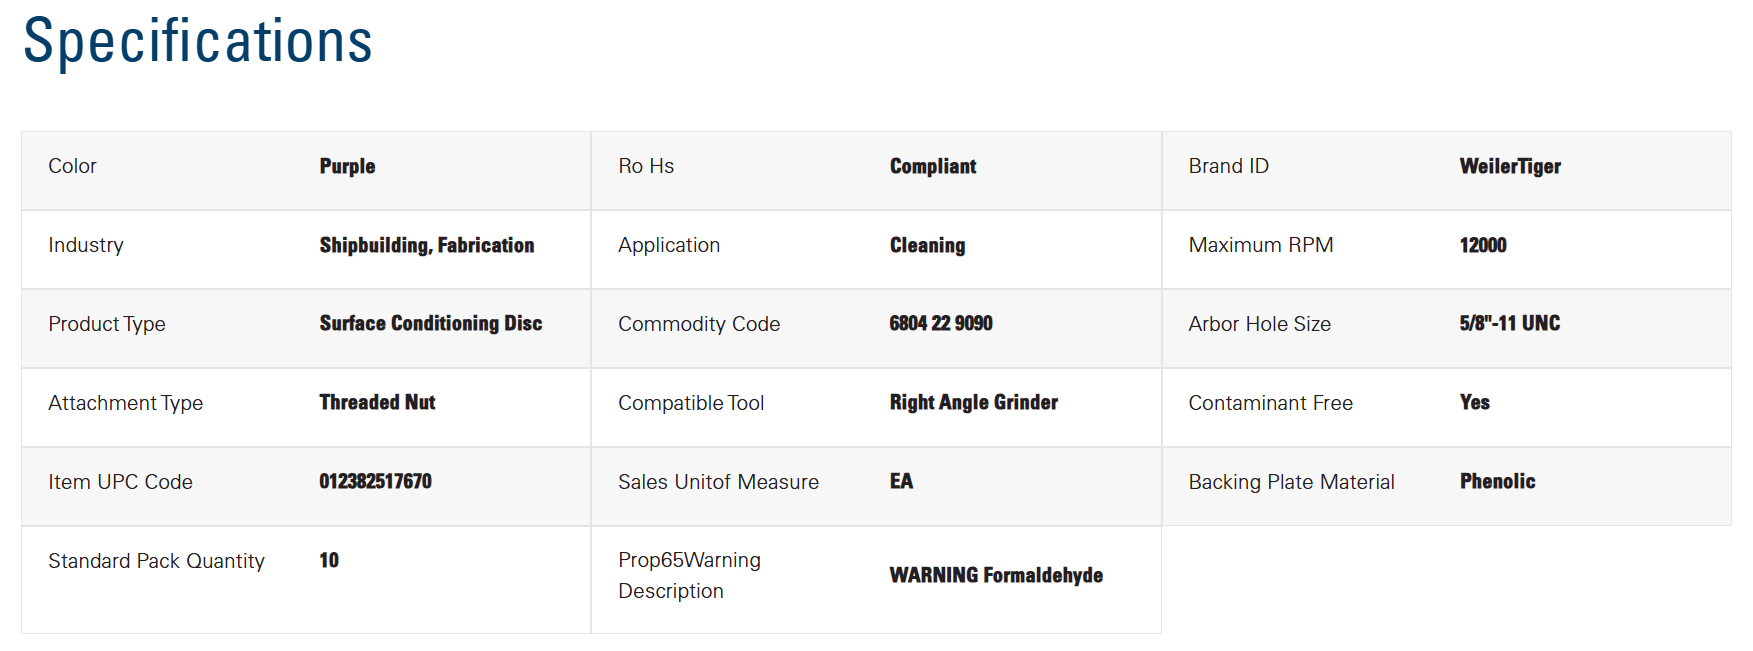Click the RoHS Compliant value

[932, 166]
